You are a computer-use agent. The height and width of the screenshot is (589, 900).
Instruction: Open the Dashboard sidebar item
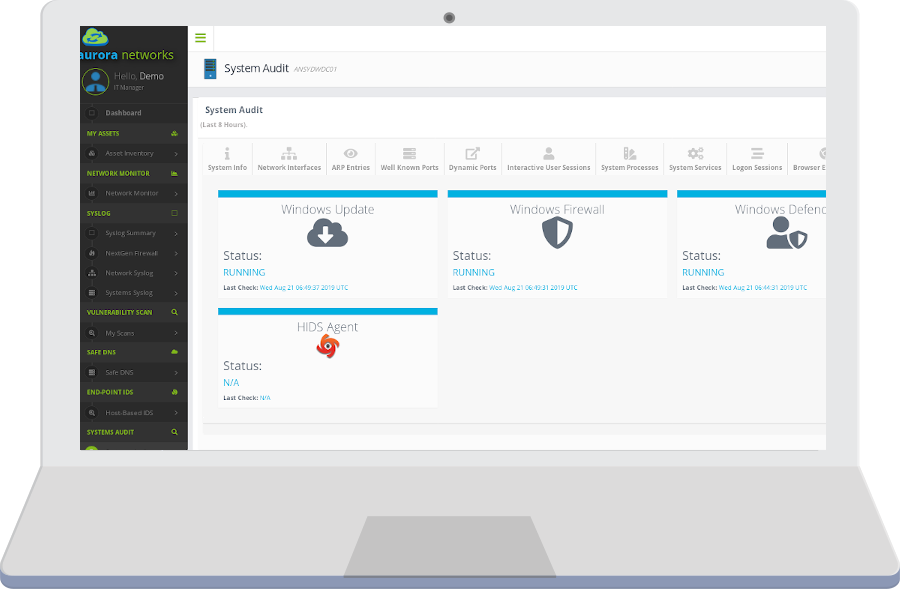click(x=134, y=113)
